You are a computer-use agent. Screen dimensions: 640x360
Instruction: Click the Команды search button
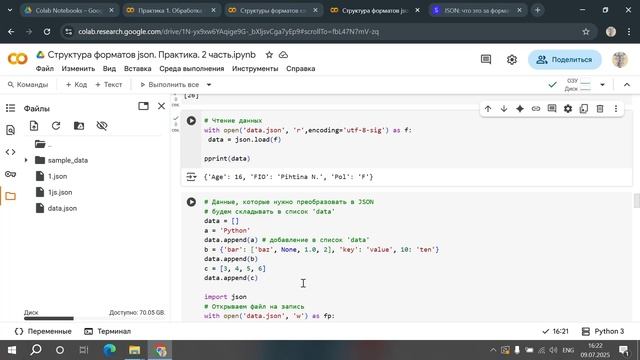pyautogui.click(x=28, y=84)
